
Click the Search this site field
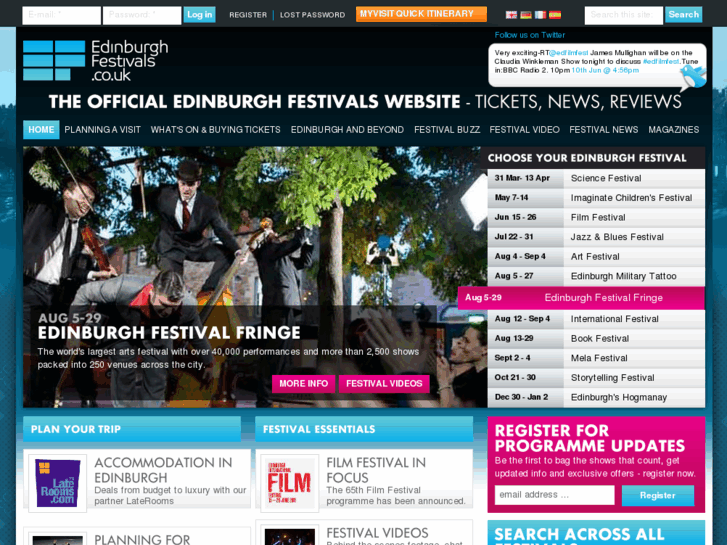624,15
